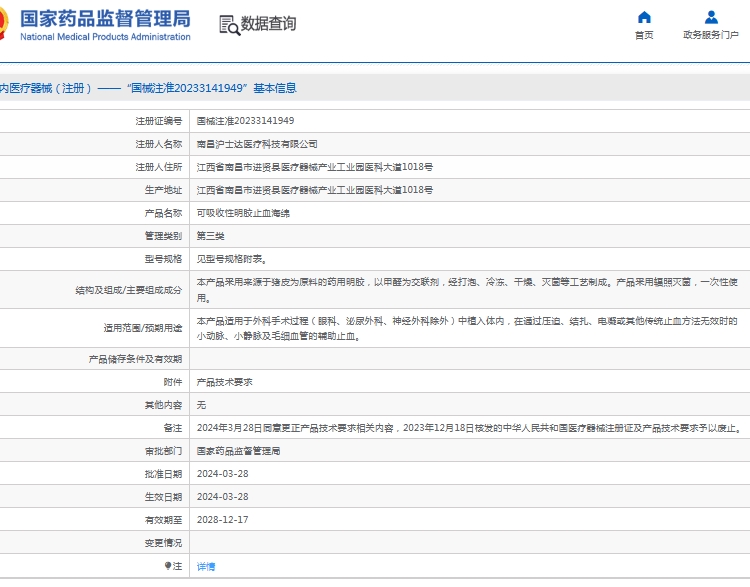The height and width of the screenshot is (587, 750).
Task: Click the 变更情况 field label
Action: click(163, 543)
